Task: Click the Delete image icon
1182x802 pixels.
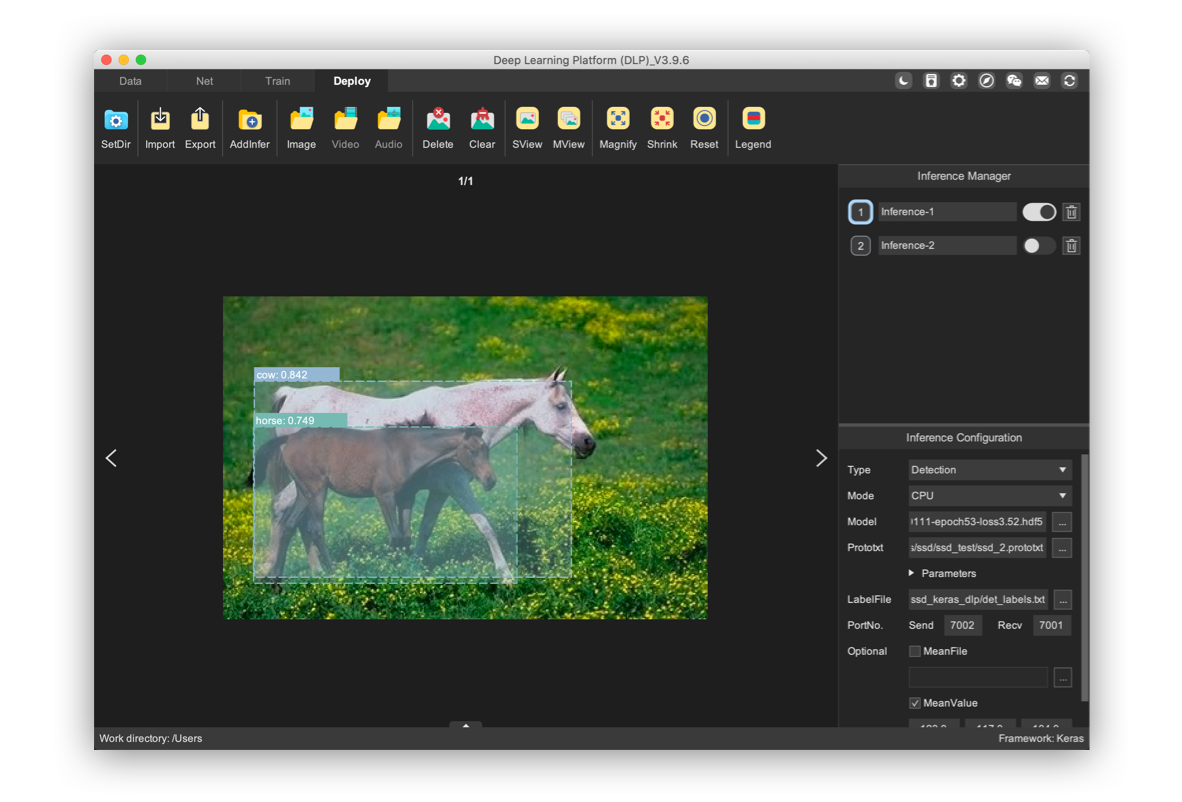Action: pyautogui.click(x=438, y=120)
